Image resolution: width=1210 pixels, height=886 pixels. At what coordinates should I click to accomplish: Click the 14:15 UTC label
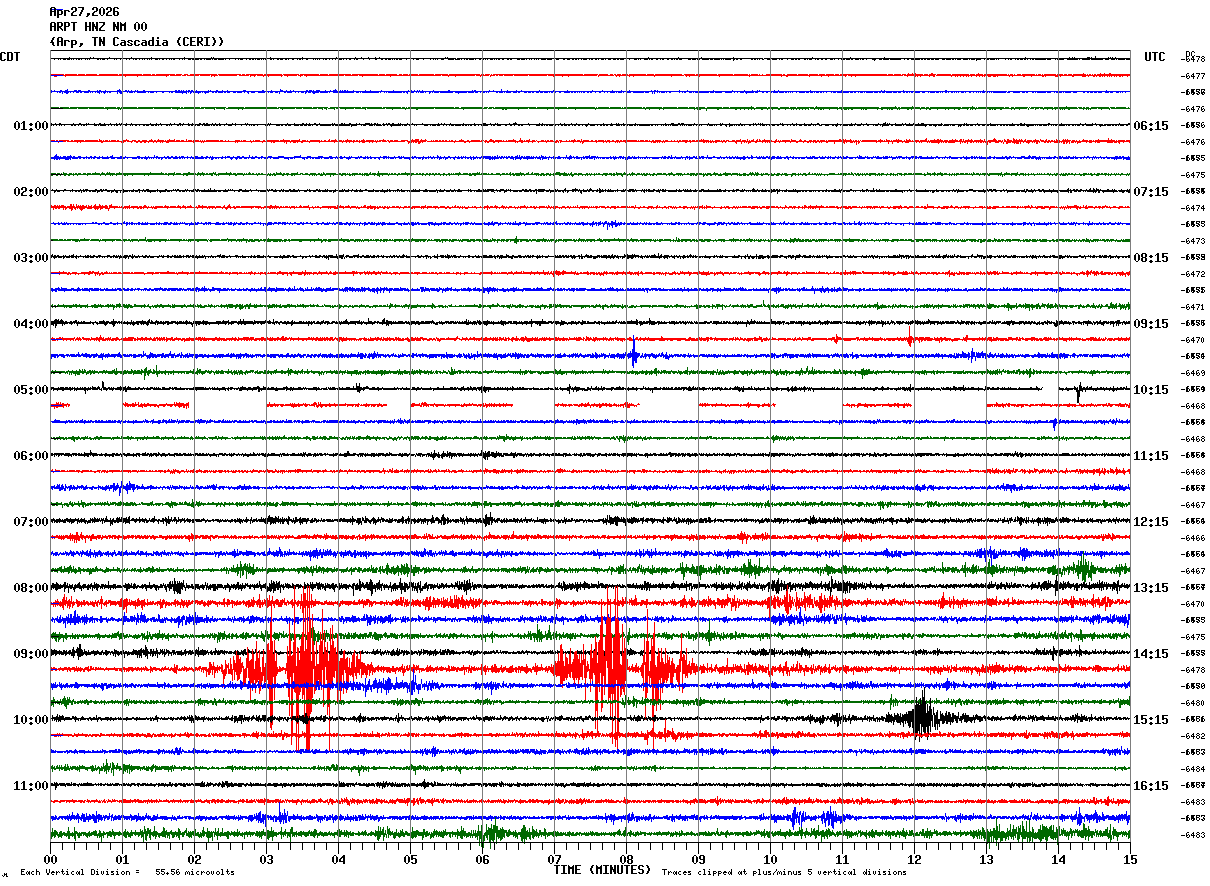click(x=1151, y=654)
